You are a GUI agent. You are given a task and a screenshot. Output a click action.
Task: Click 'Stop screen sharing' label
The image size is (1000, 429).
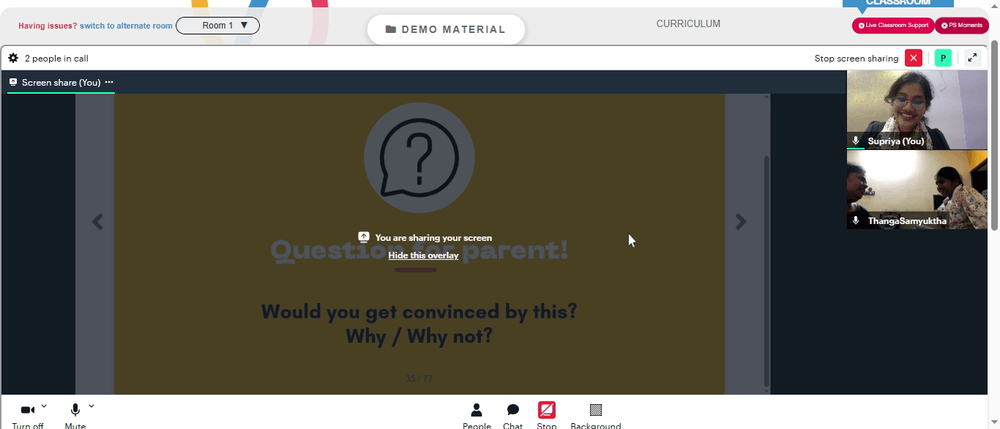[857, 59]
